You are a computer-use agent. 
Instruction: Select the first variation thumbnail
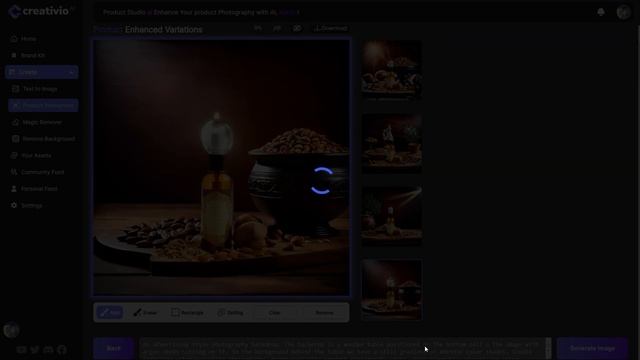pos(391,70)
